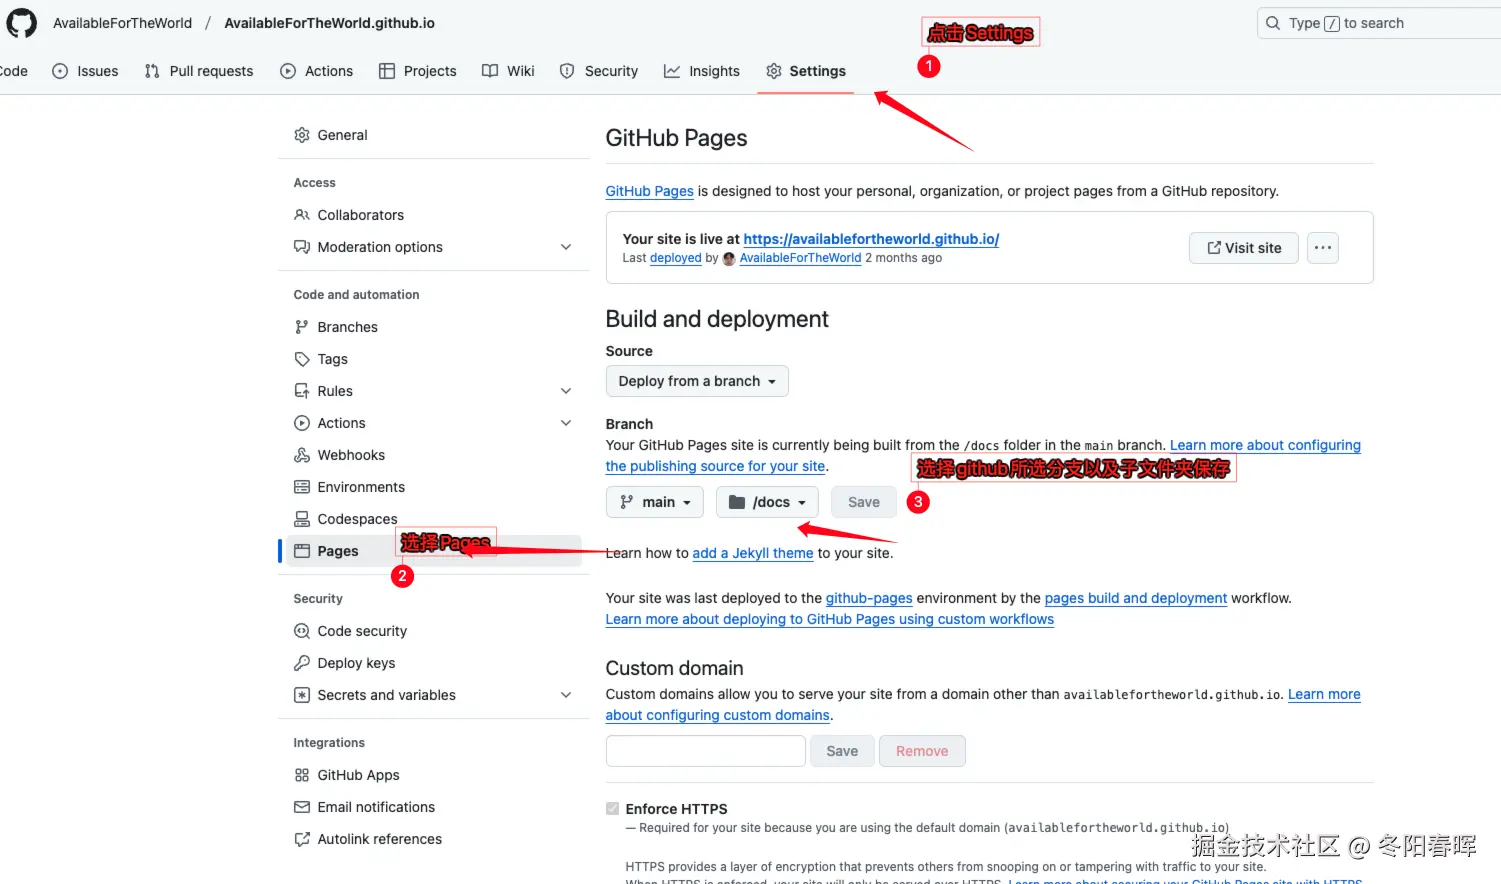1501x884 pixels.
Task: Click the sidebar Actions play icon
Action: click(302, 423)
